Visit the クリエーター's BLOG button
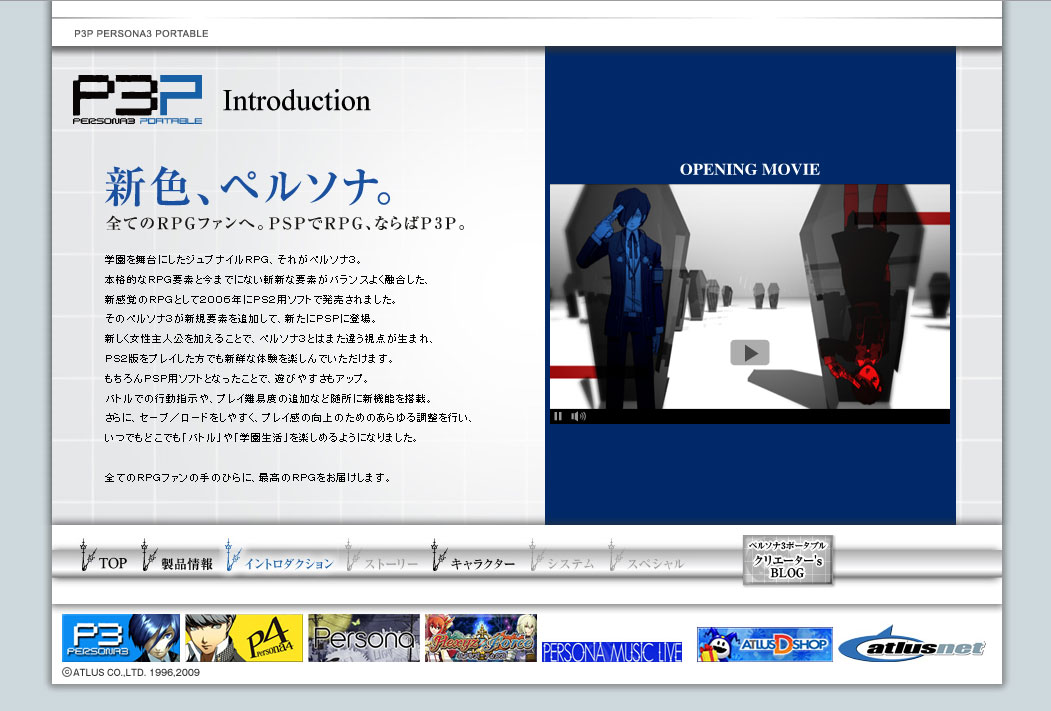Screen dimensions: 1051x711 (788, 560)
